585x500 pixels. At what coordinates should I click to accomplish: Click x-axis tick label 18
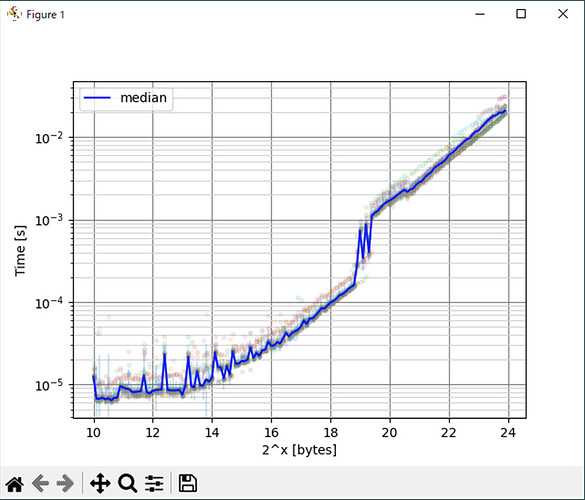[x=331, y=433]
